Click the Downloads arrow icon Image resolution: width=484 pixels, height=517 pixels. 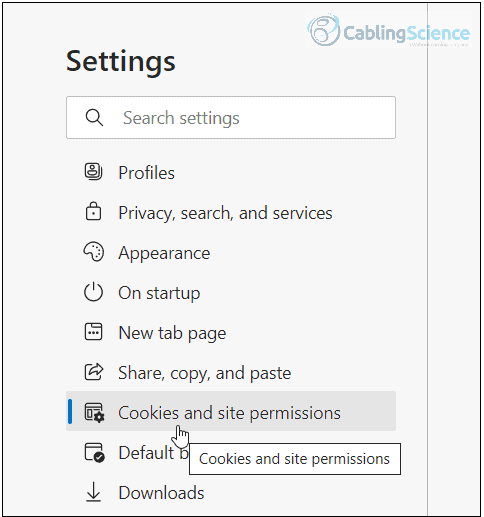click(93, 492)
